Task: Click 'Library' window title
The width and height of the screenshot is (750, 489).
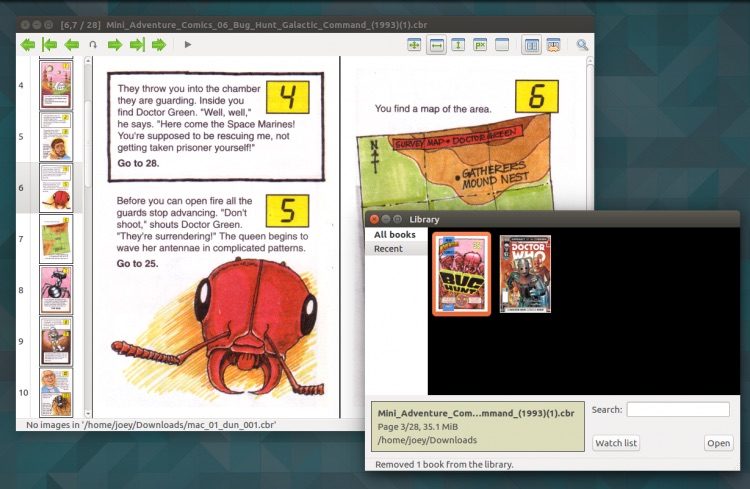Action: (424, 219)
